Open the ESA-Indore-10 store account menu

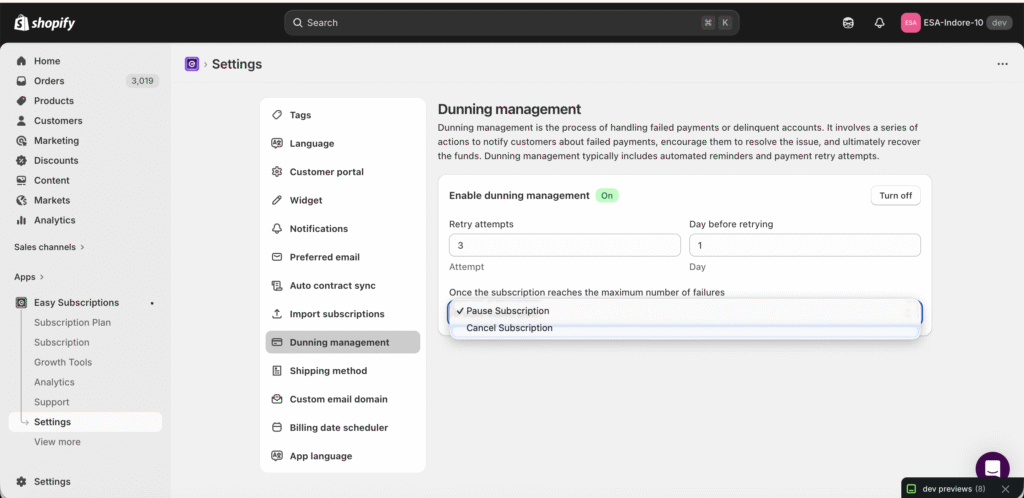(956, 22)
